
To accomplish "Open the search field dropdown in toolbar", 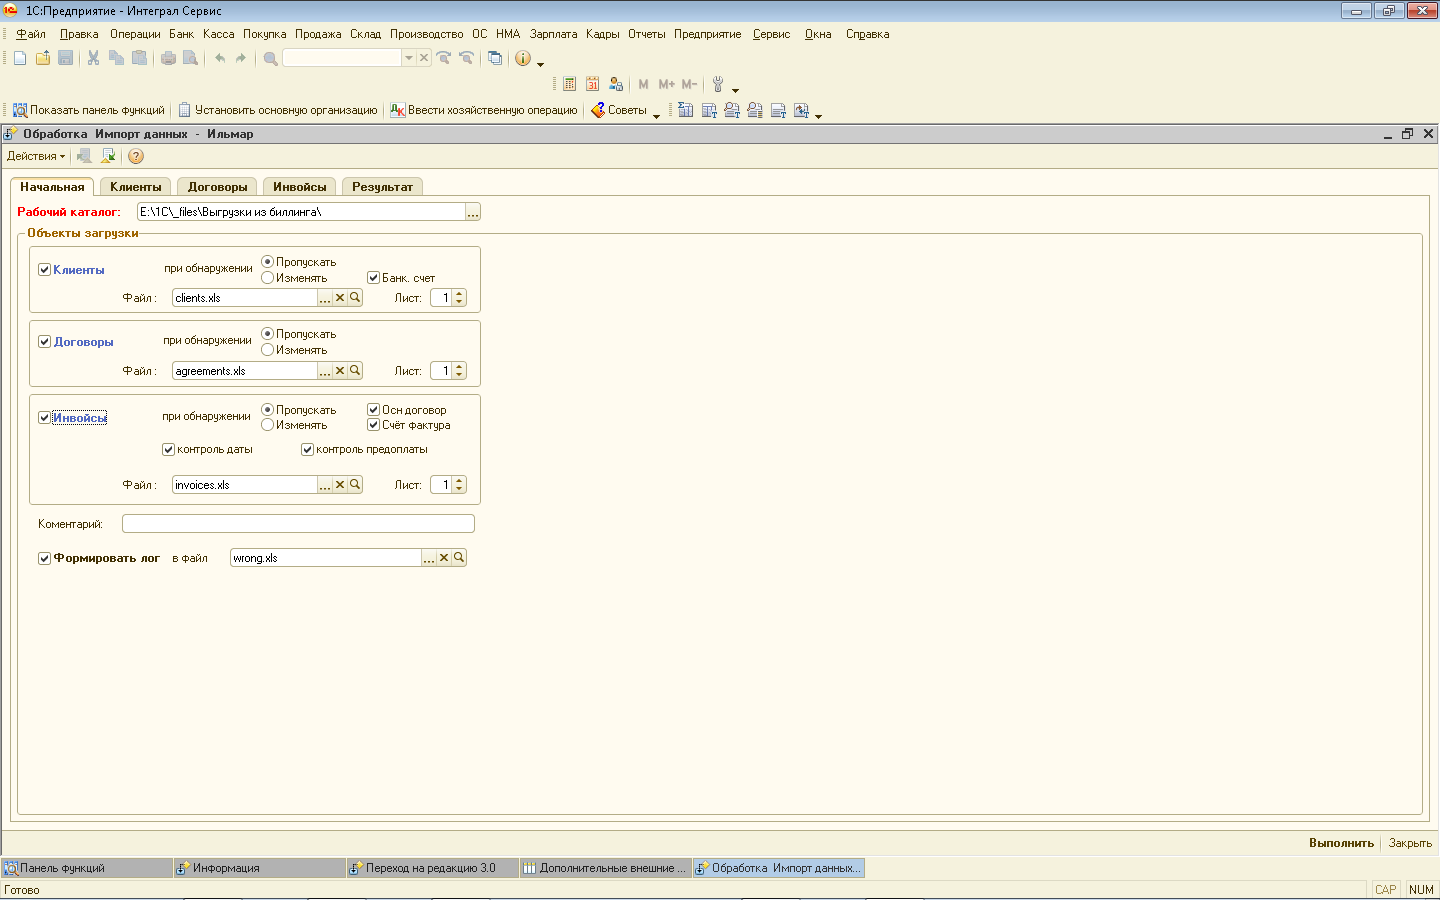I will pos(408,58).
